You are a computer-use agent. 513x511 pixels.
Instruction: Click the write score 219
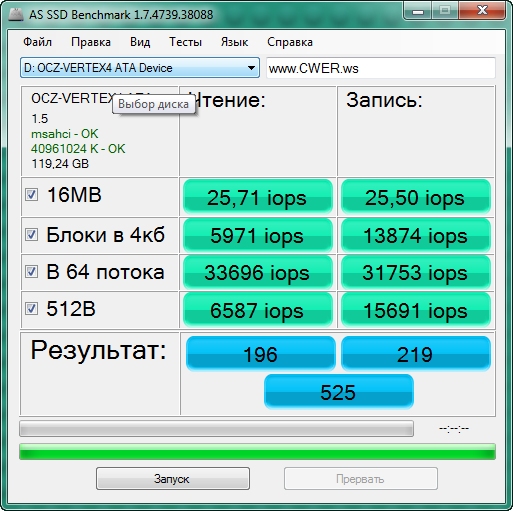pyautogui.click(x=416, y=354)
